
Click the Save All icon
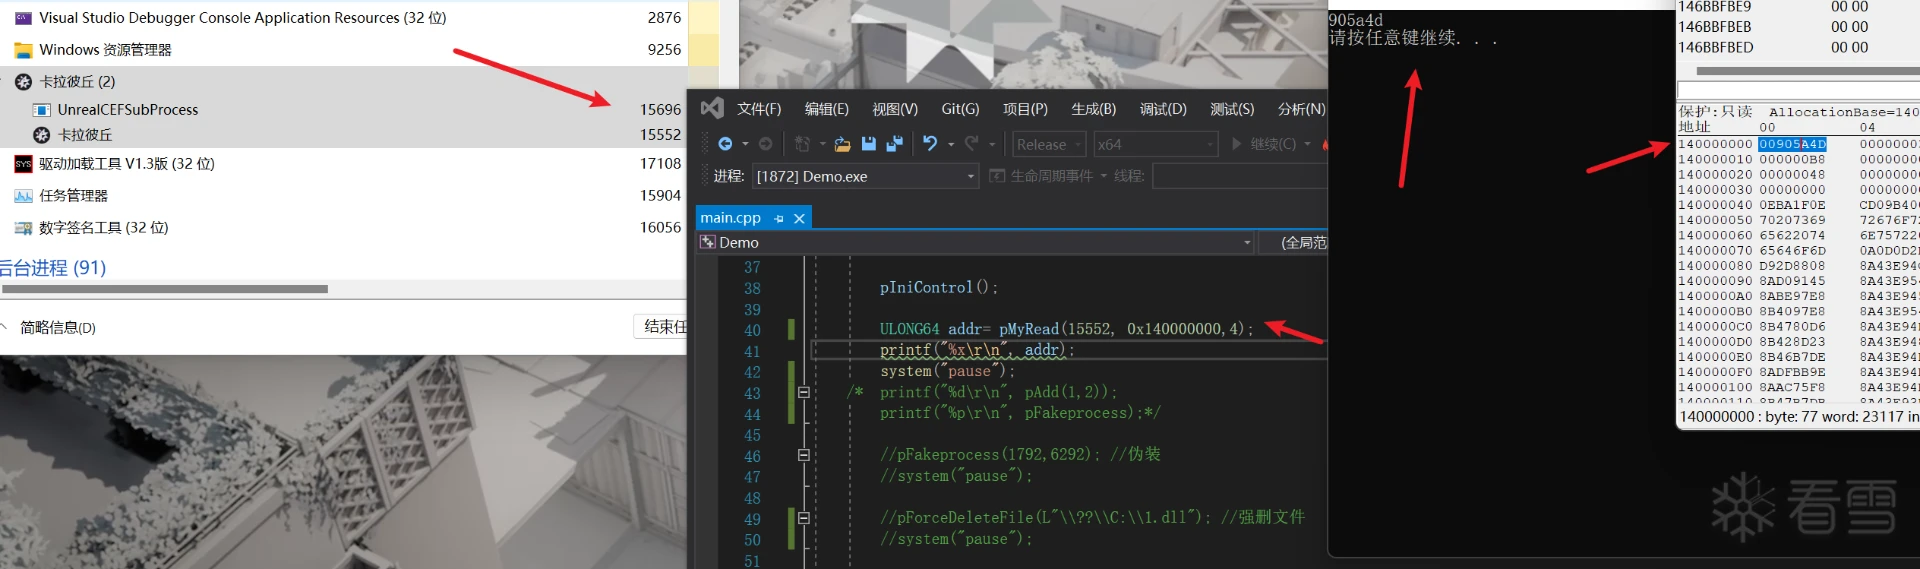[x=894, y=144]
